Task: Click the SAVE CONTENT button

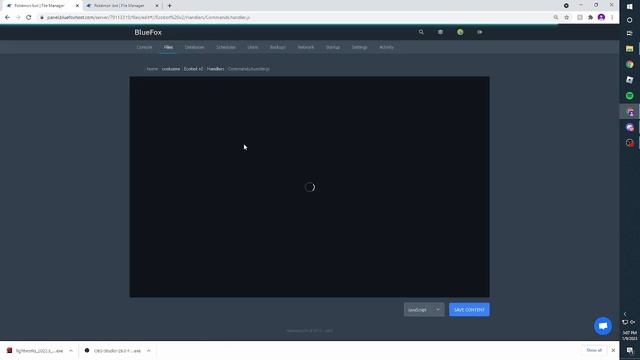Action: pyautogui.click(x=469, y=310)
